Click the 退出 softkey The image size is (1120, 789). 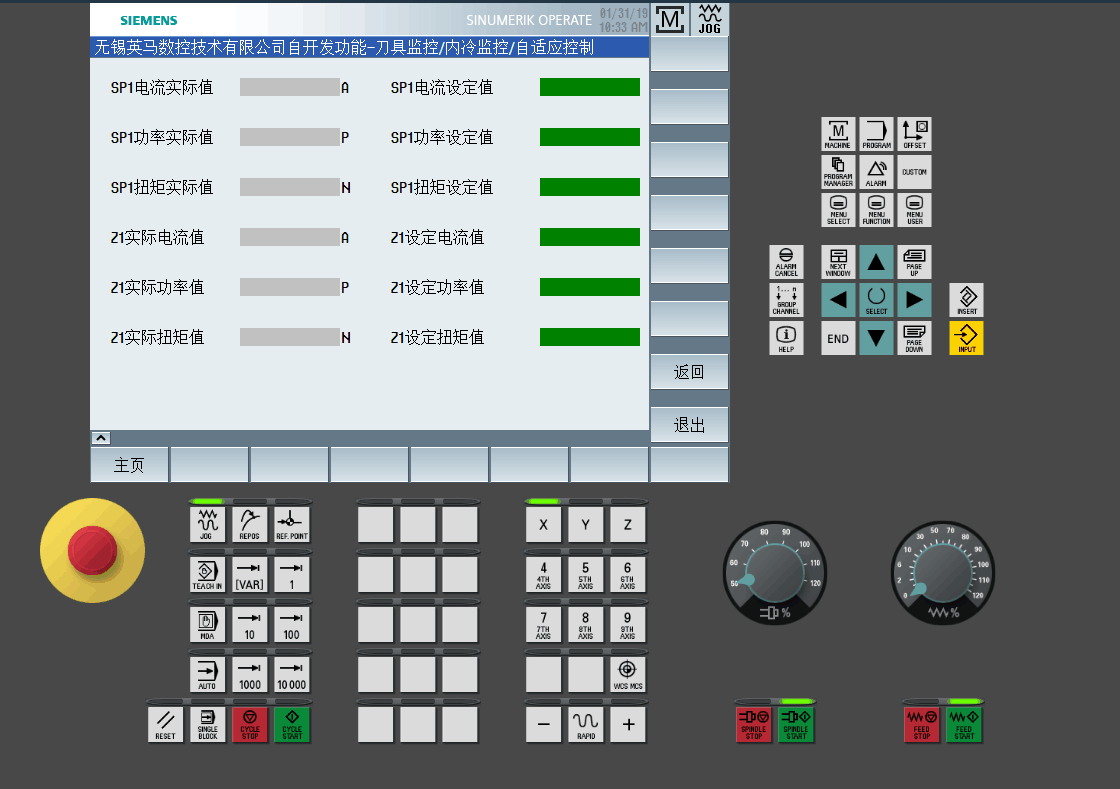pos(689,425)
